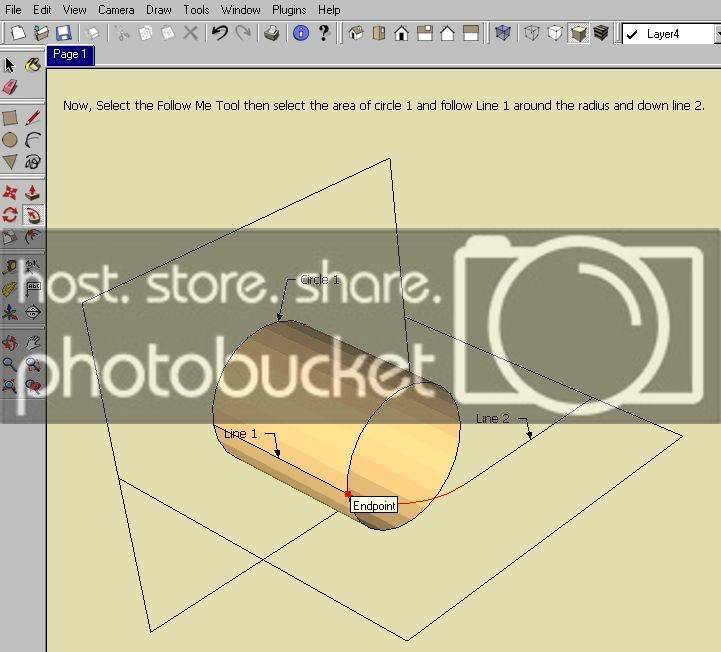Select the Arc tool
721x652 pixels.
[32, 140]
